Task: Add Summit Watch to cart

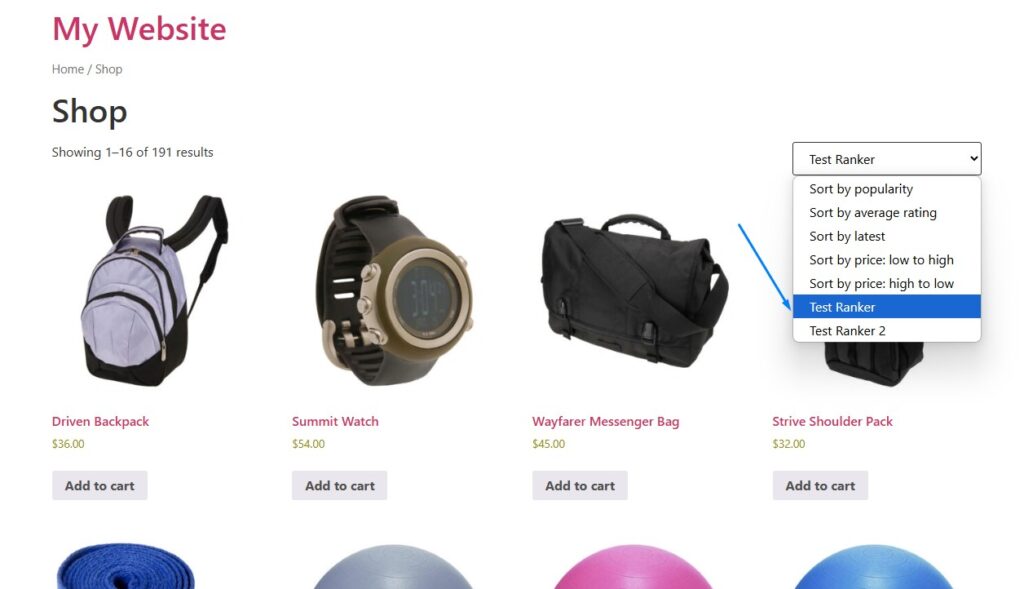Action: [340, 485]
